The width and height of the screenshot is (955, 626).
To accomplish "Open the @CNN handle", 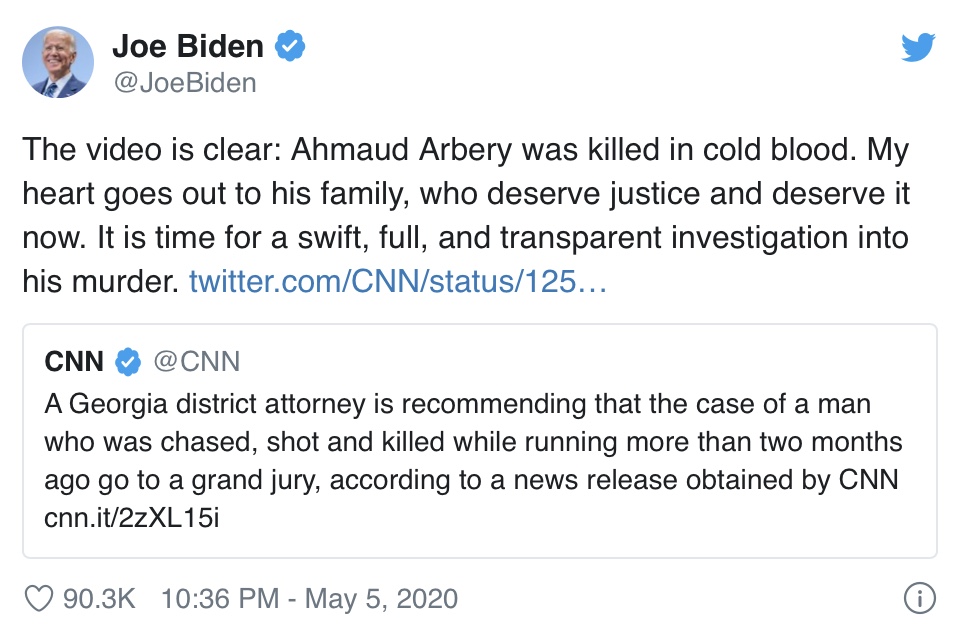I will click(x=197, y=362).
